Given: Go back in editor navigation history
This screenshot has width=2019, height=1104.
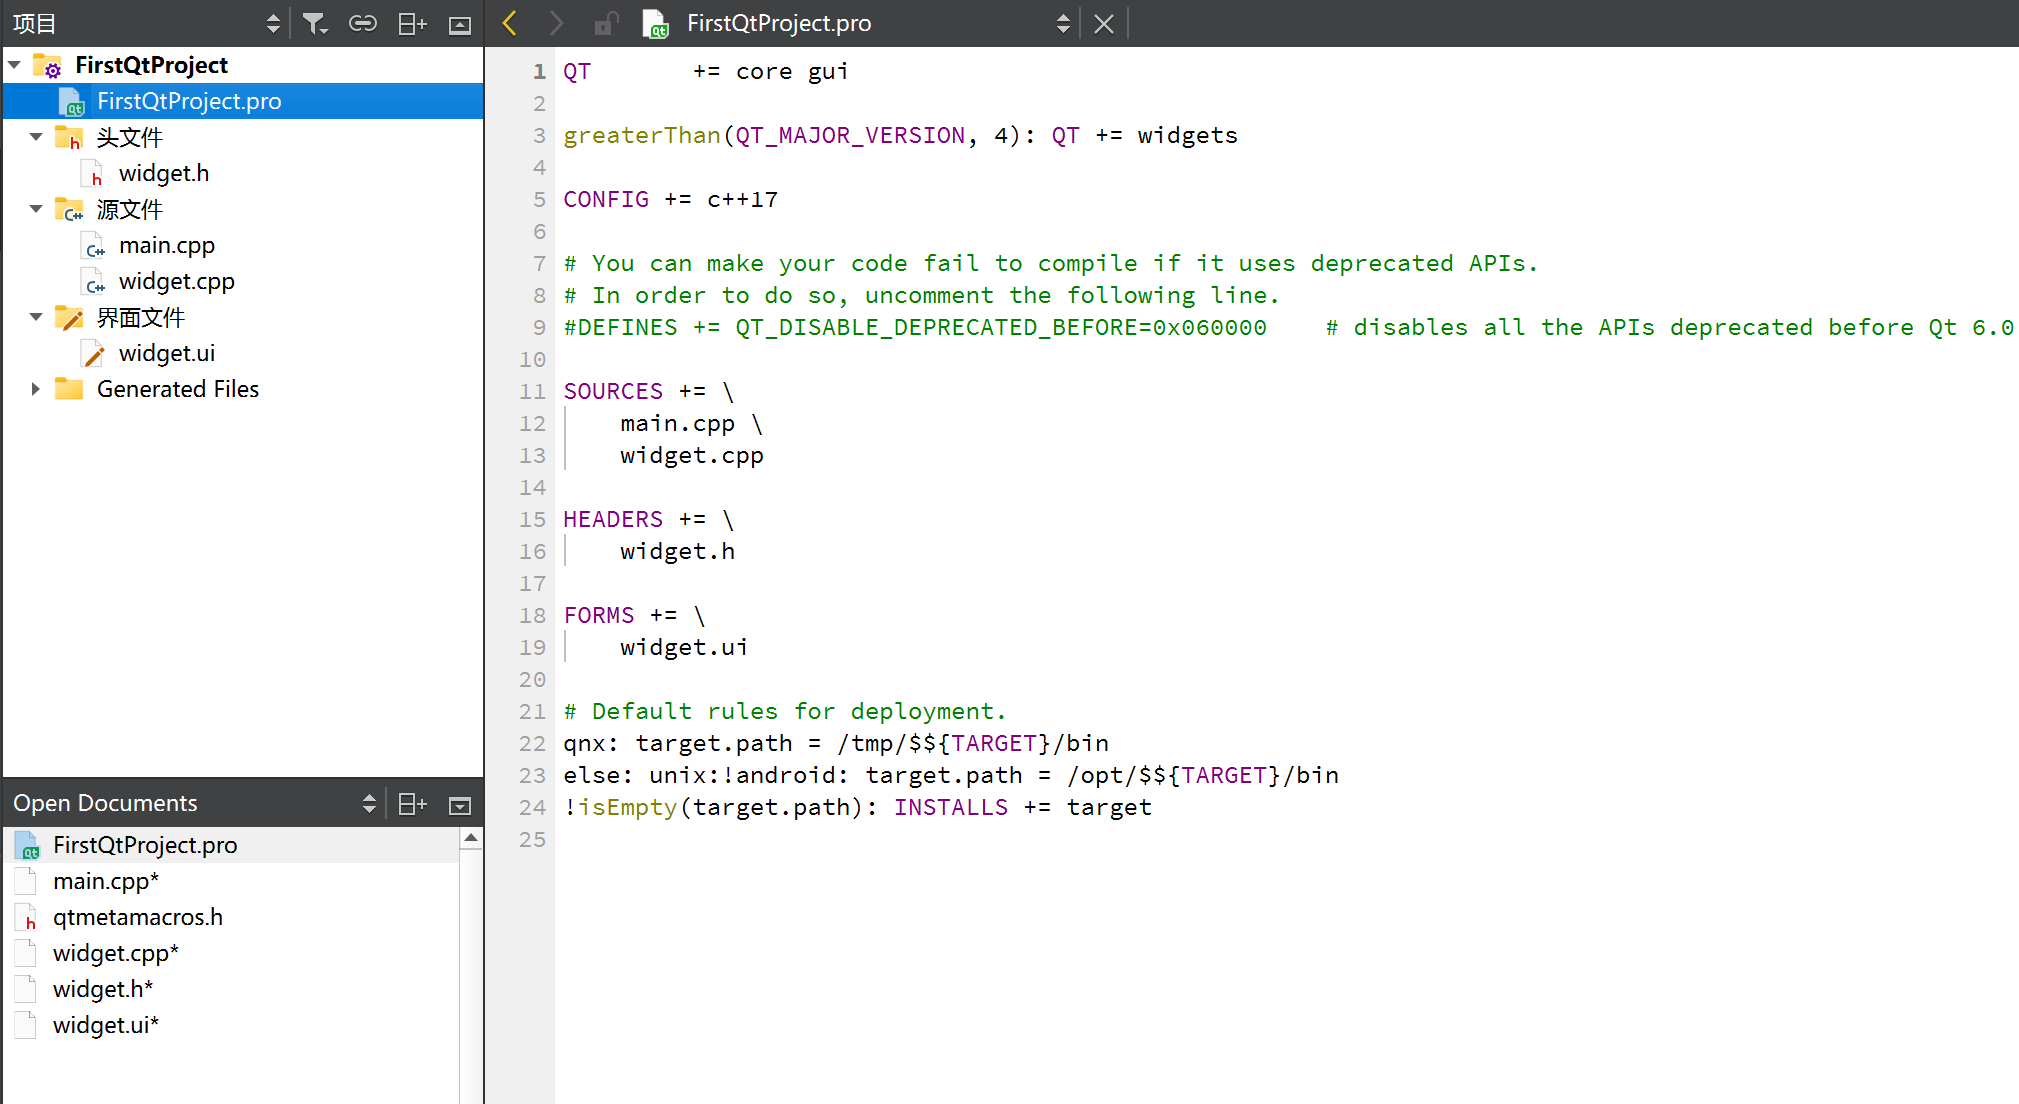Looking at the screenshot, I should (510, 23).
